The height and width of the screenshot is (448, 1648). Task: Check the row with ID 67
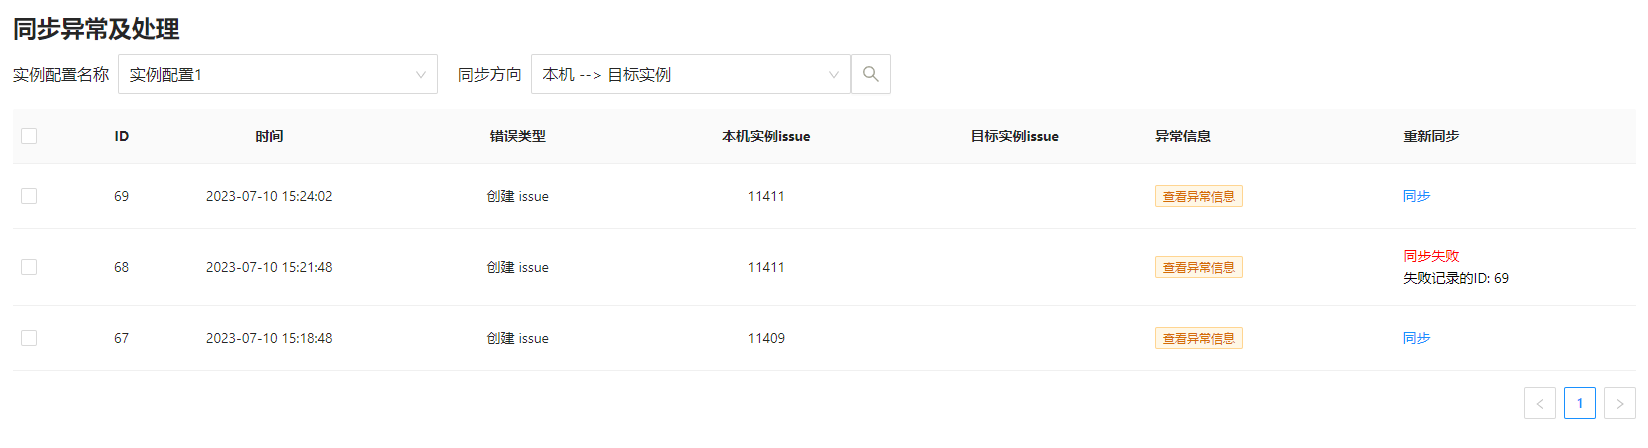point(29,338)
